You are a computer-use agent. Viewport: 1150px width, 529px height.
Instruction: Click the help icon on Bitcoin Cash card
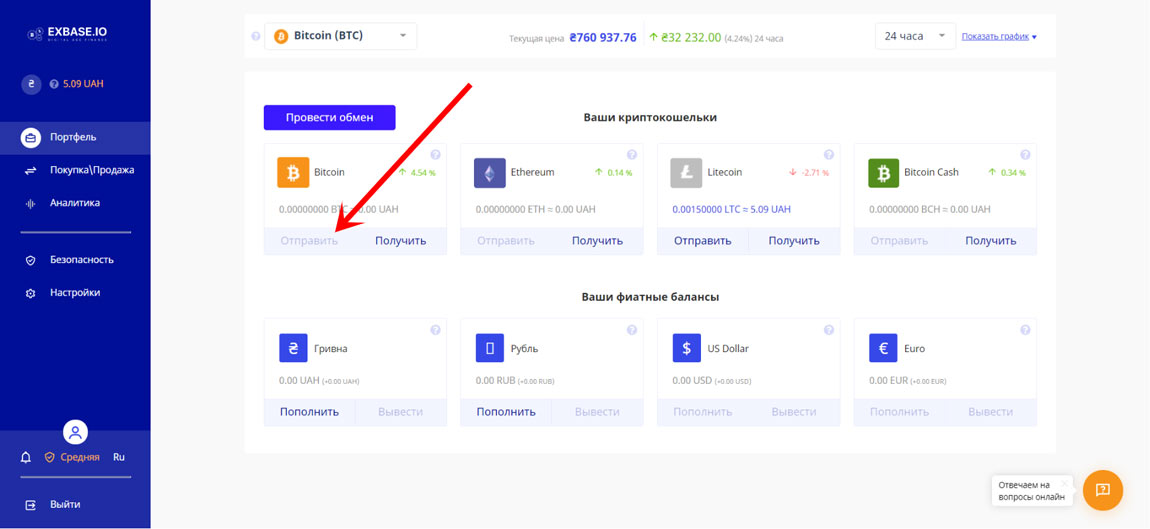[x=1025, y=155]
